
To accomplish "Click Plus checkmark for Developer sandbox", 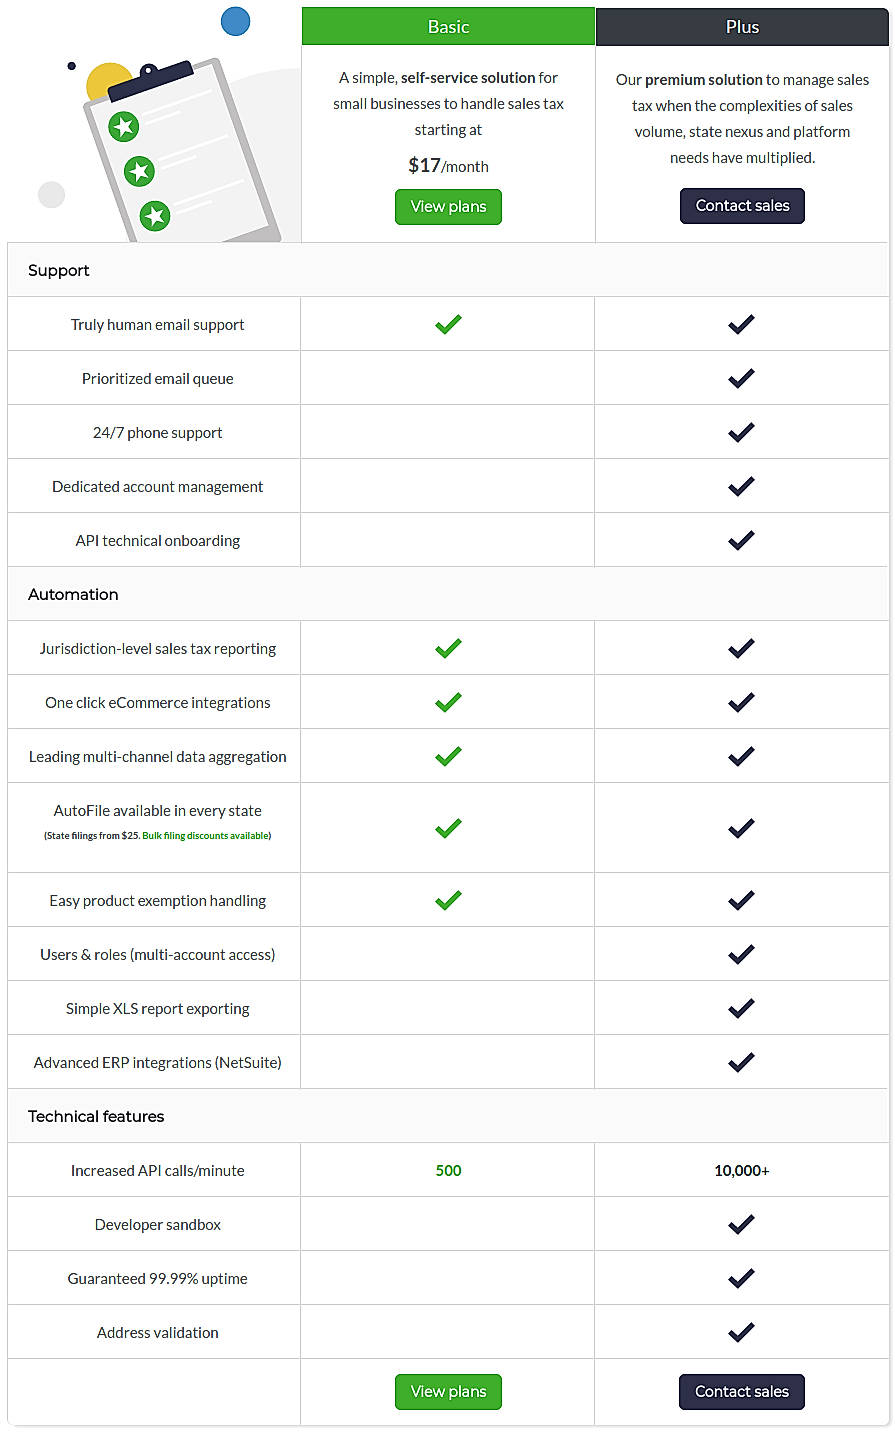I will 741,1224.
